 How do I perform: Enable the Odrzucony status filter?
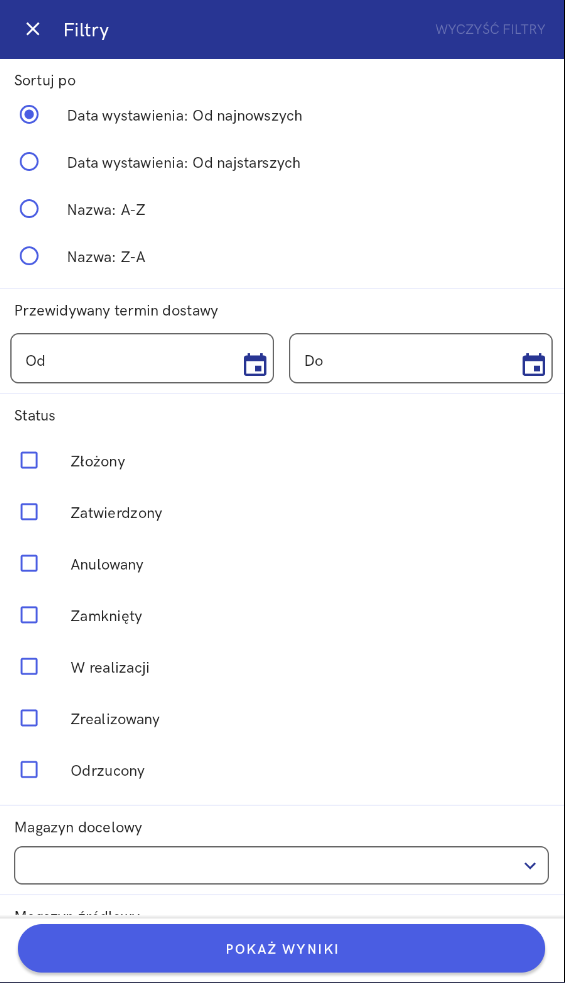29,769
